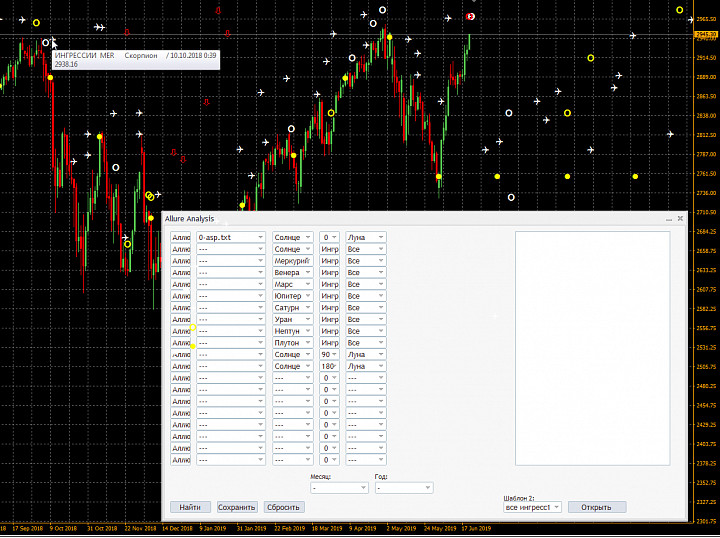Screen dimensions: 720x538
Task: Open the Нептун planet dropdown
Action: (292, 331)
